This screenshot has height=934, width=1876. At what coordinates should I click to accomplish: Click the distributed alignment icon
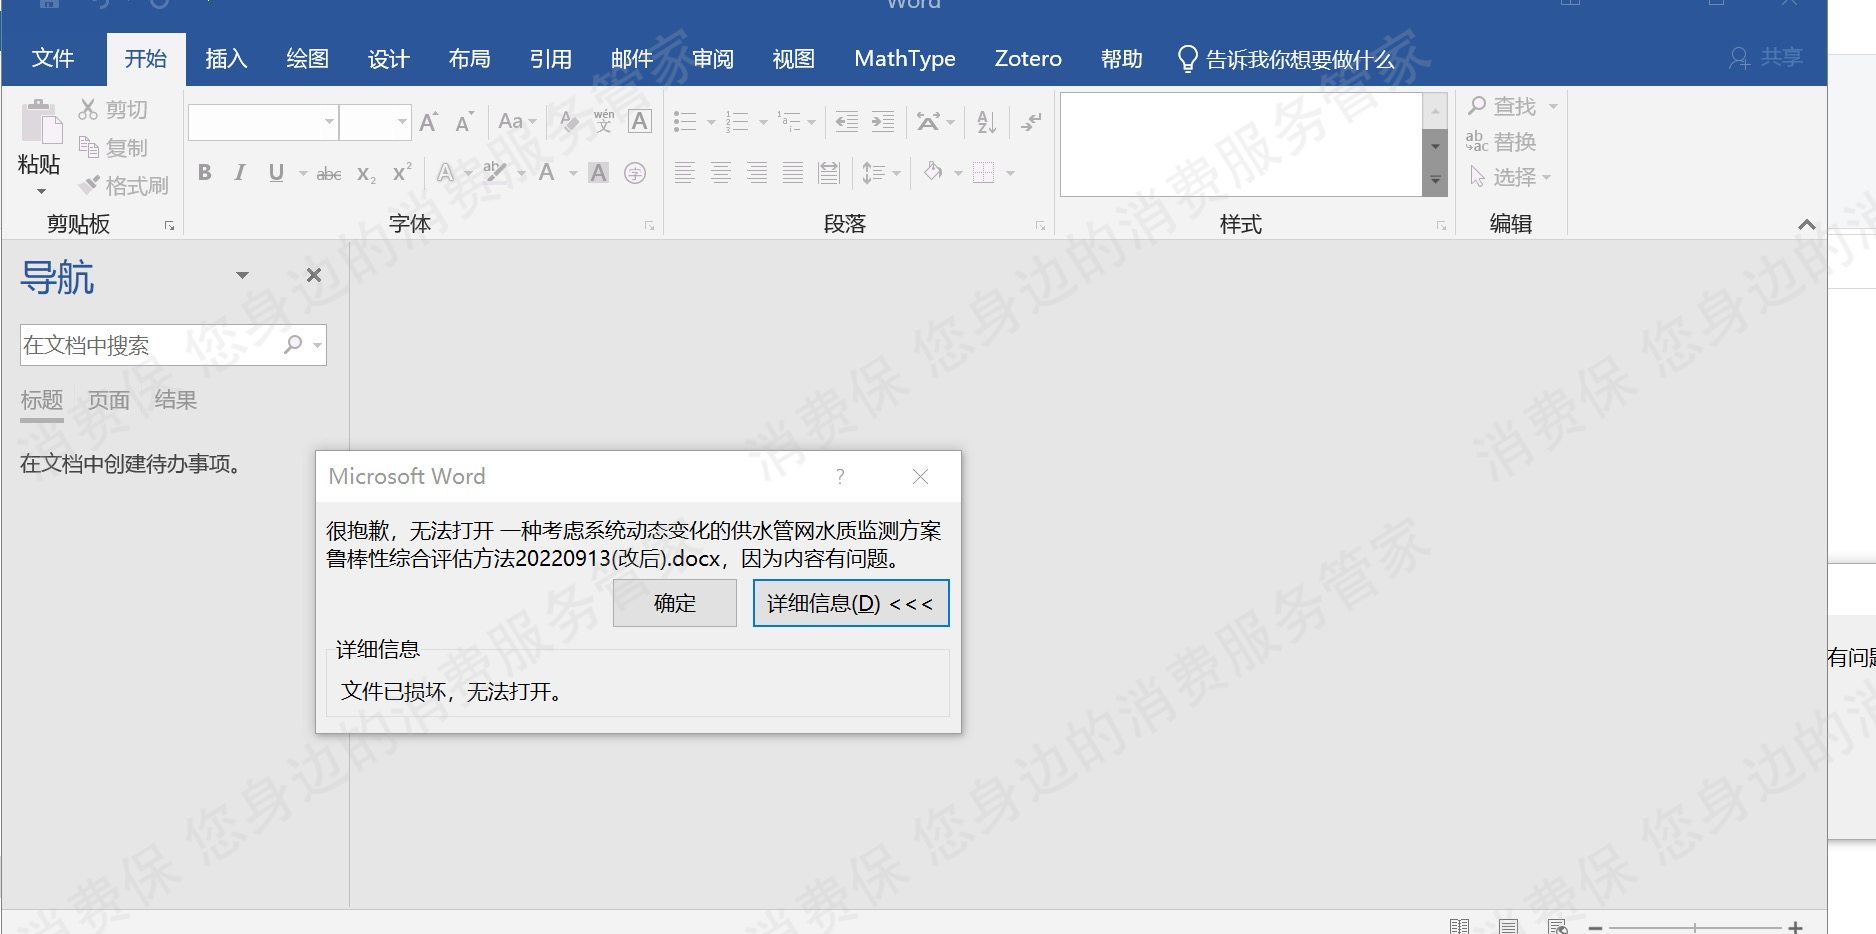coord(829,173)
